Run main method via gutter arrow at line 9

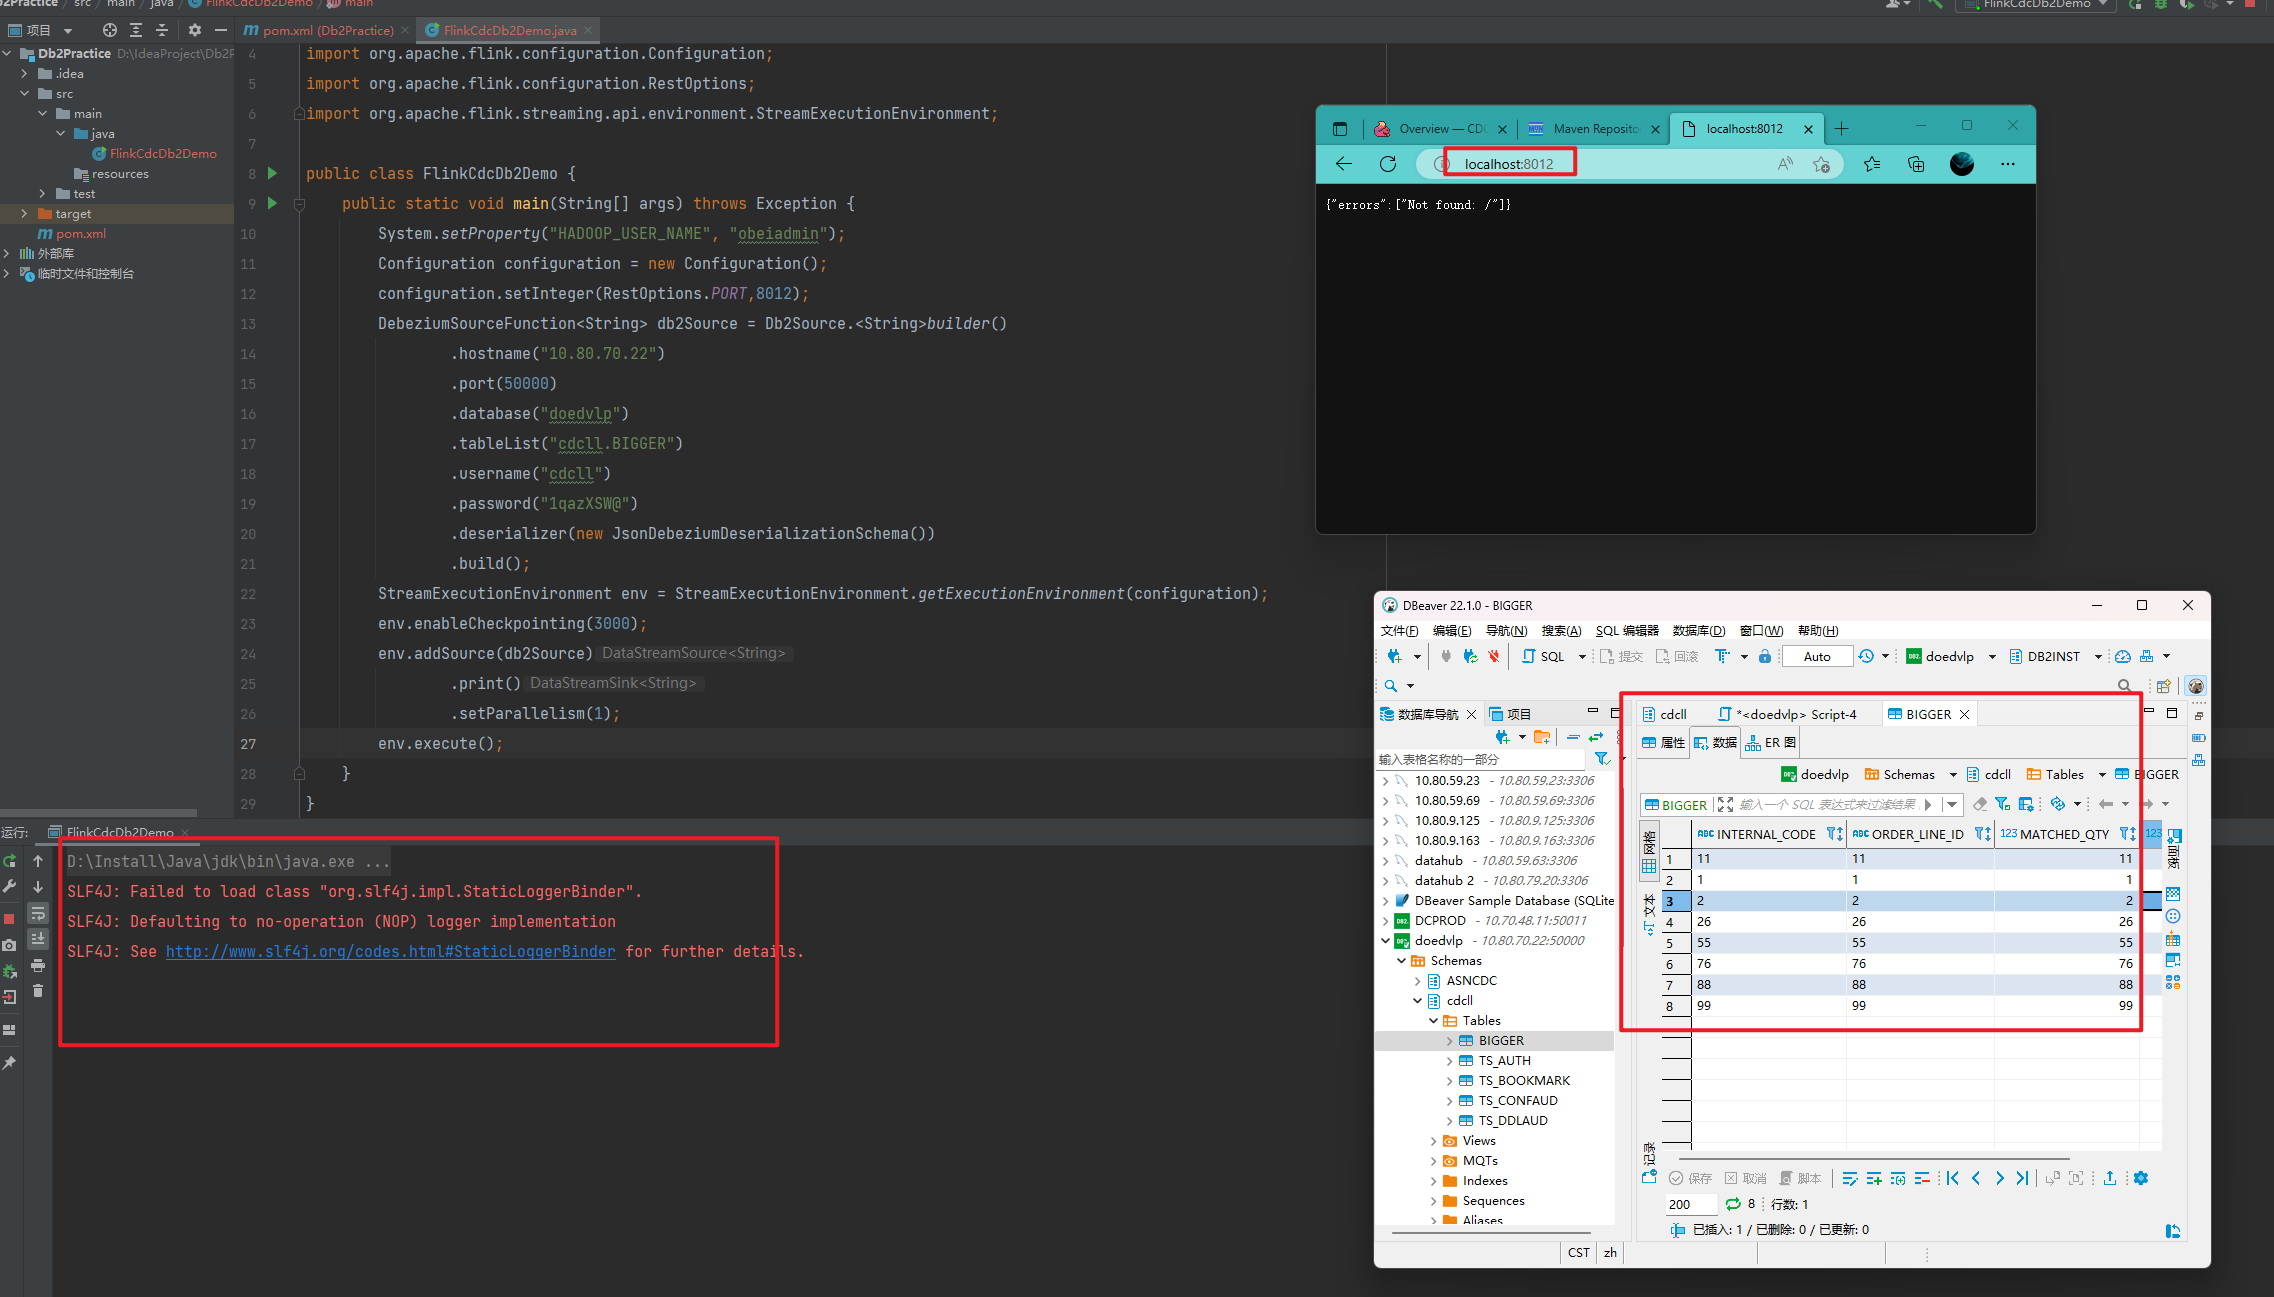tap(272, 203)
